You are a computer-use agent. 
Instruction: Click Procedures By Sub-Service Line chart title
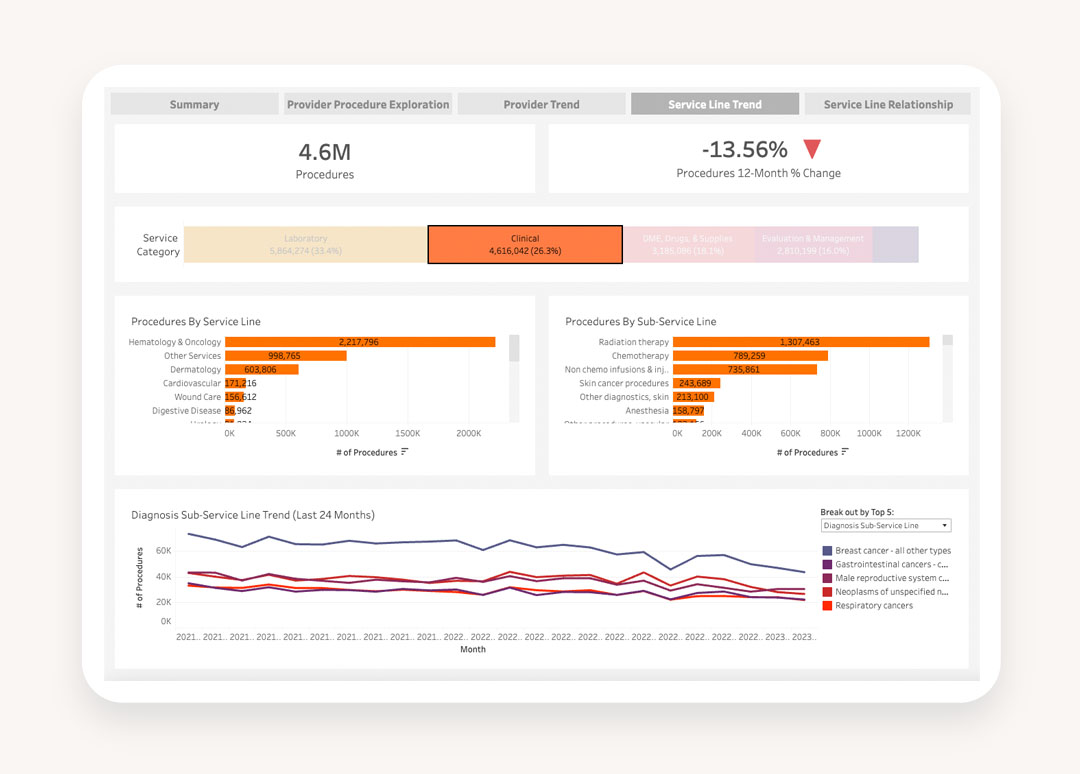pos(641,321)
